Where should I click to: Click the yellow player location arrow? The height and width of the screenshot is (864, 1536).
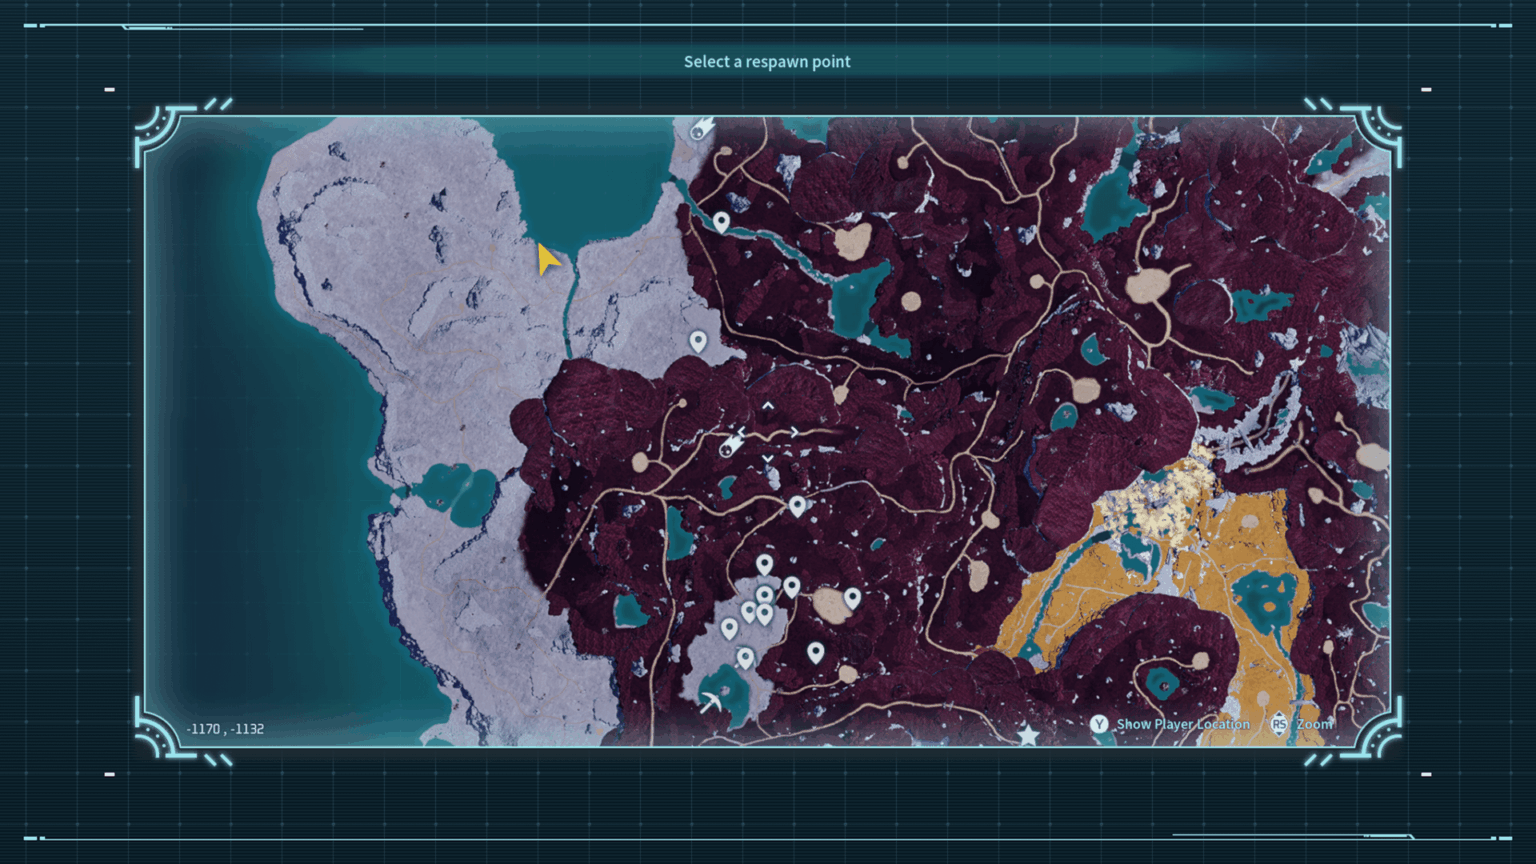coord(547,259)
